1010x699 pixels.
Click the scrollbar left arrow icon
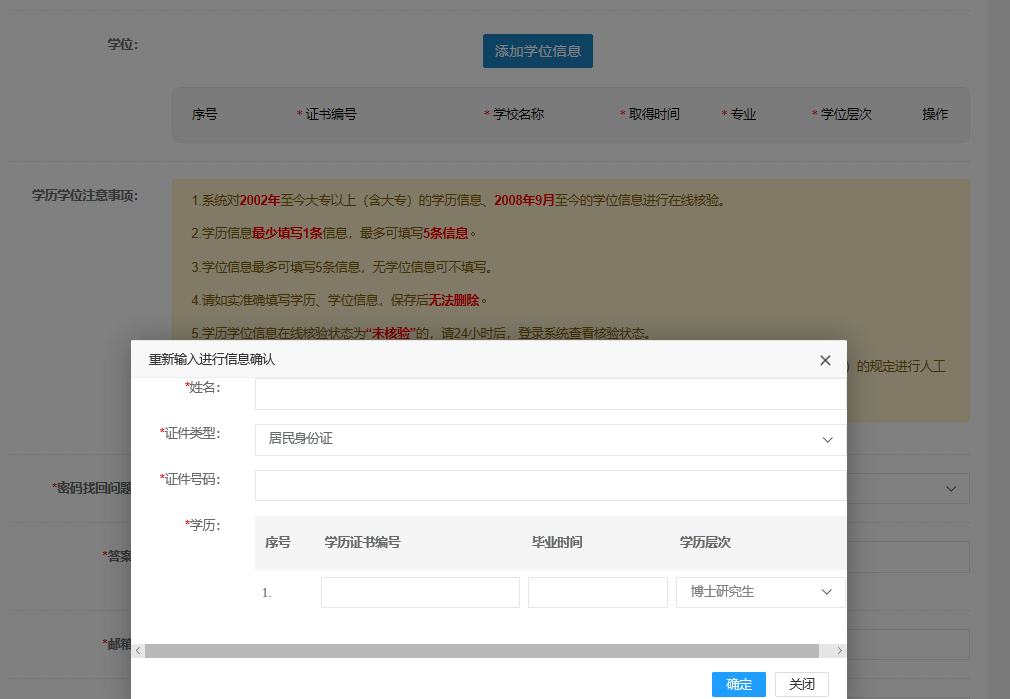(140, 650)
